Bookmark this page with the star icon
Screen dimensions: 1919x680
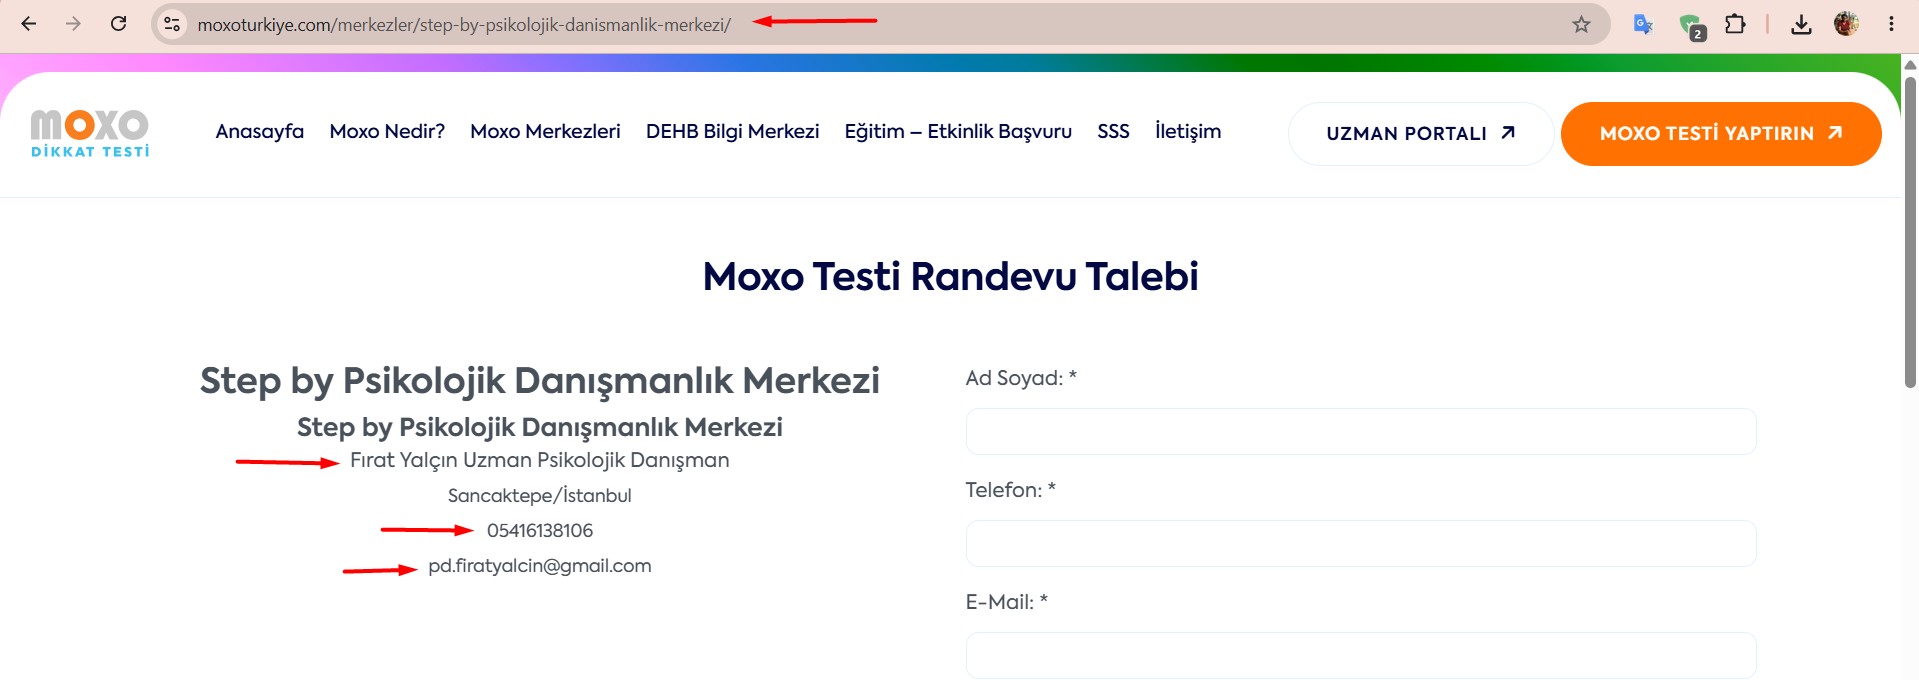(x=1581, y=24)
